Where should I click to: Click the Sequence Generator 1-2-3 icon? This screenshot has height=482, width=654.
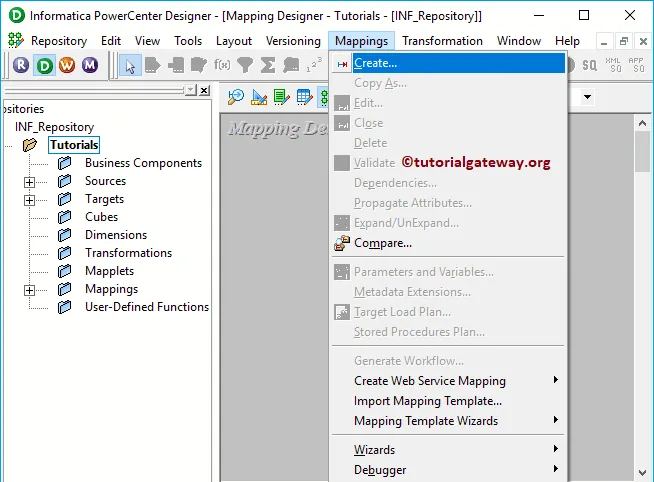point(314,65)
